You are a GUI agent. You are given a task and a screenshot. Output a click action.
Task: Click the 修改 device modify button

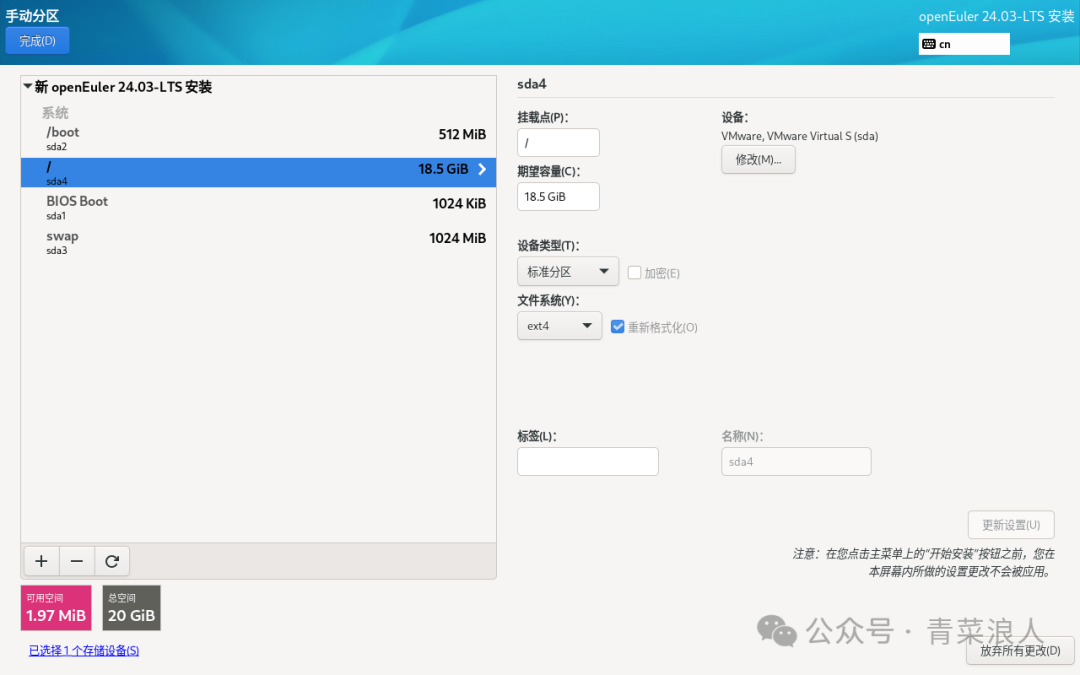click(757, 159)
